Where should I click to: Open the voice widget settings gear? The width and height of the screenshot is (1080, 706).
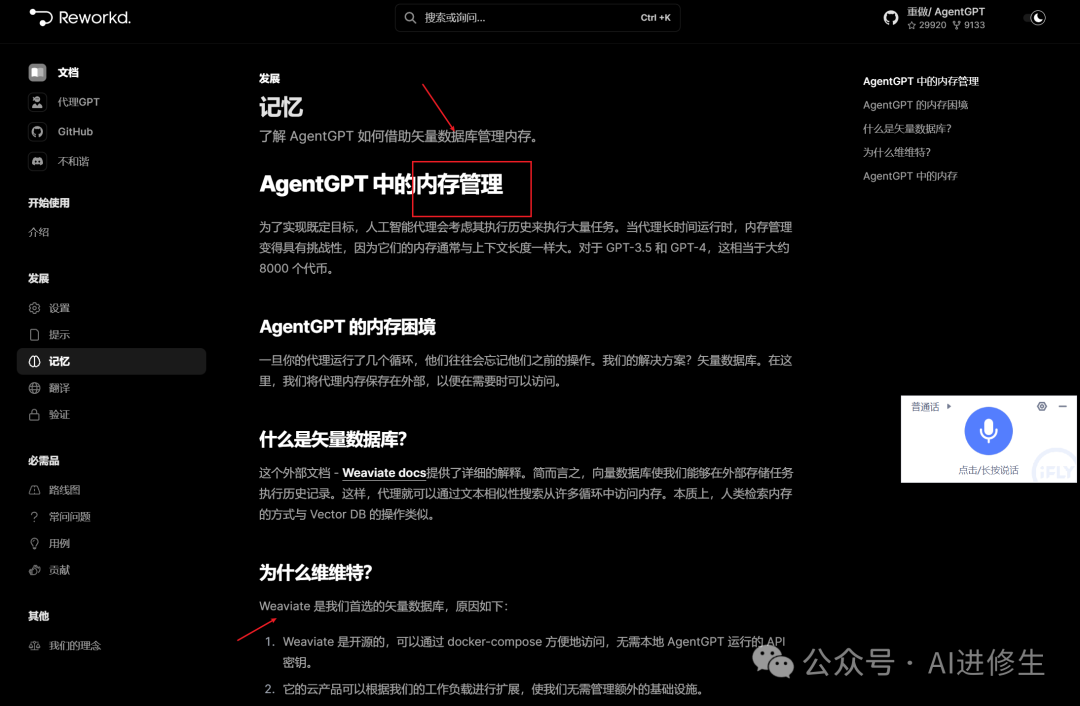[1041, 406]
